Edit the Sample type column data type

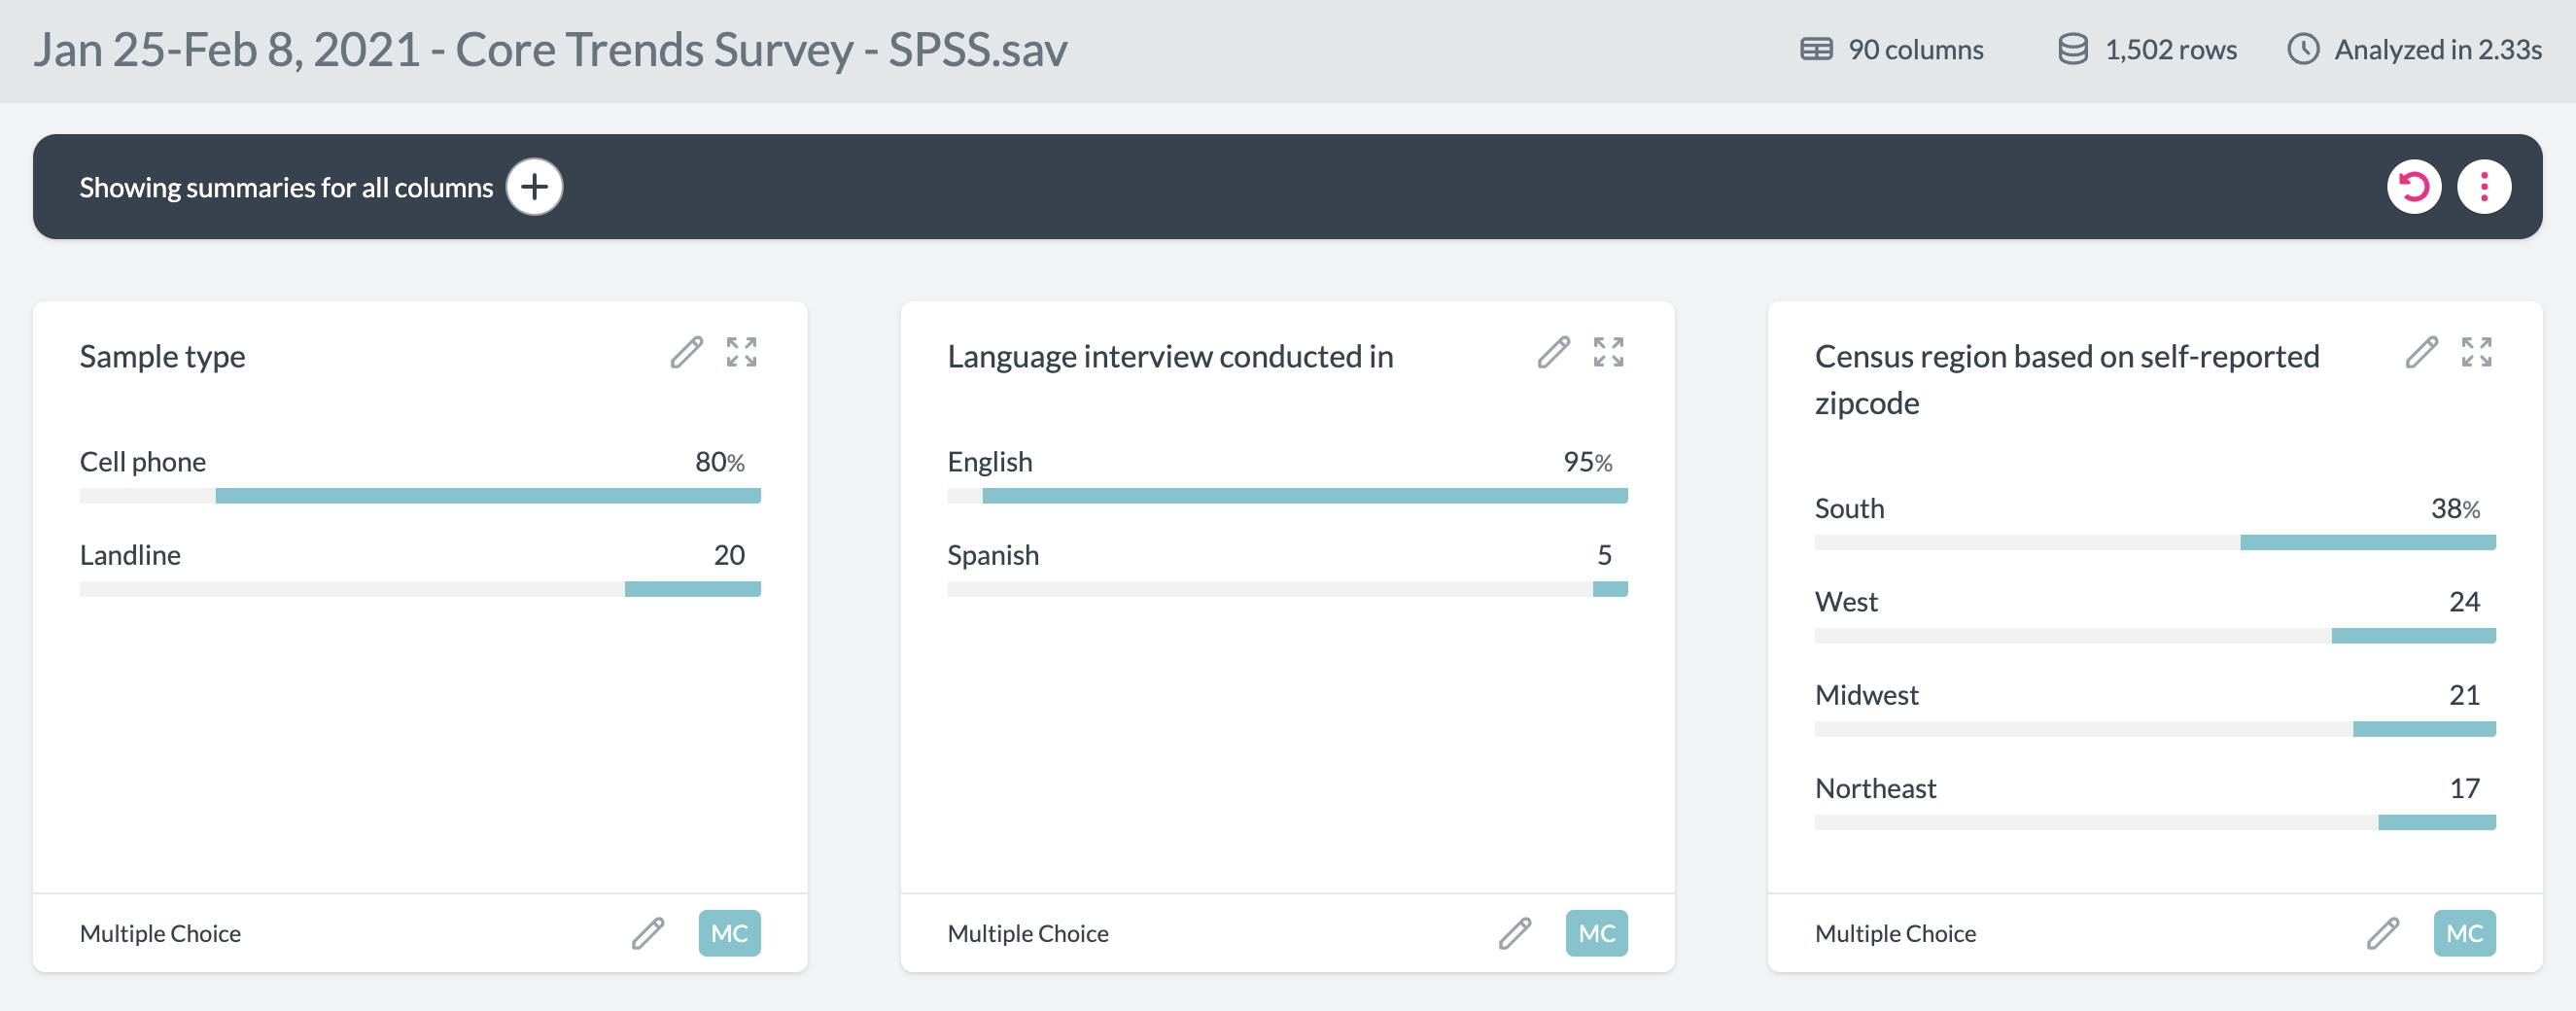point(648,933)
